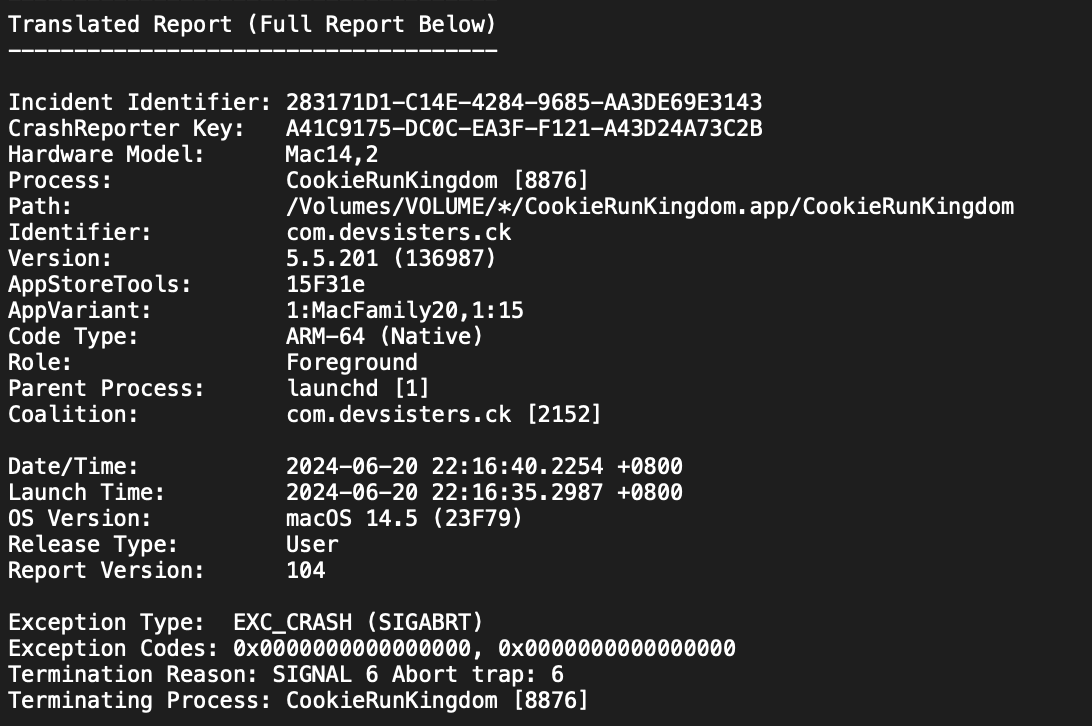Click the Termination Reason line text
Viewport: 1092px width, 726px height.
[x=285, y=674]
